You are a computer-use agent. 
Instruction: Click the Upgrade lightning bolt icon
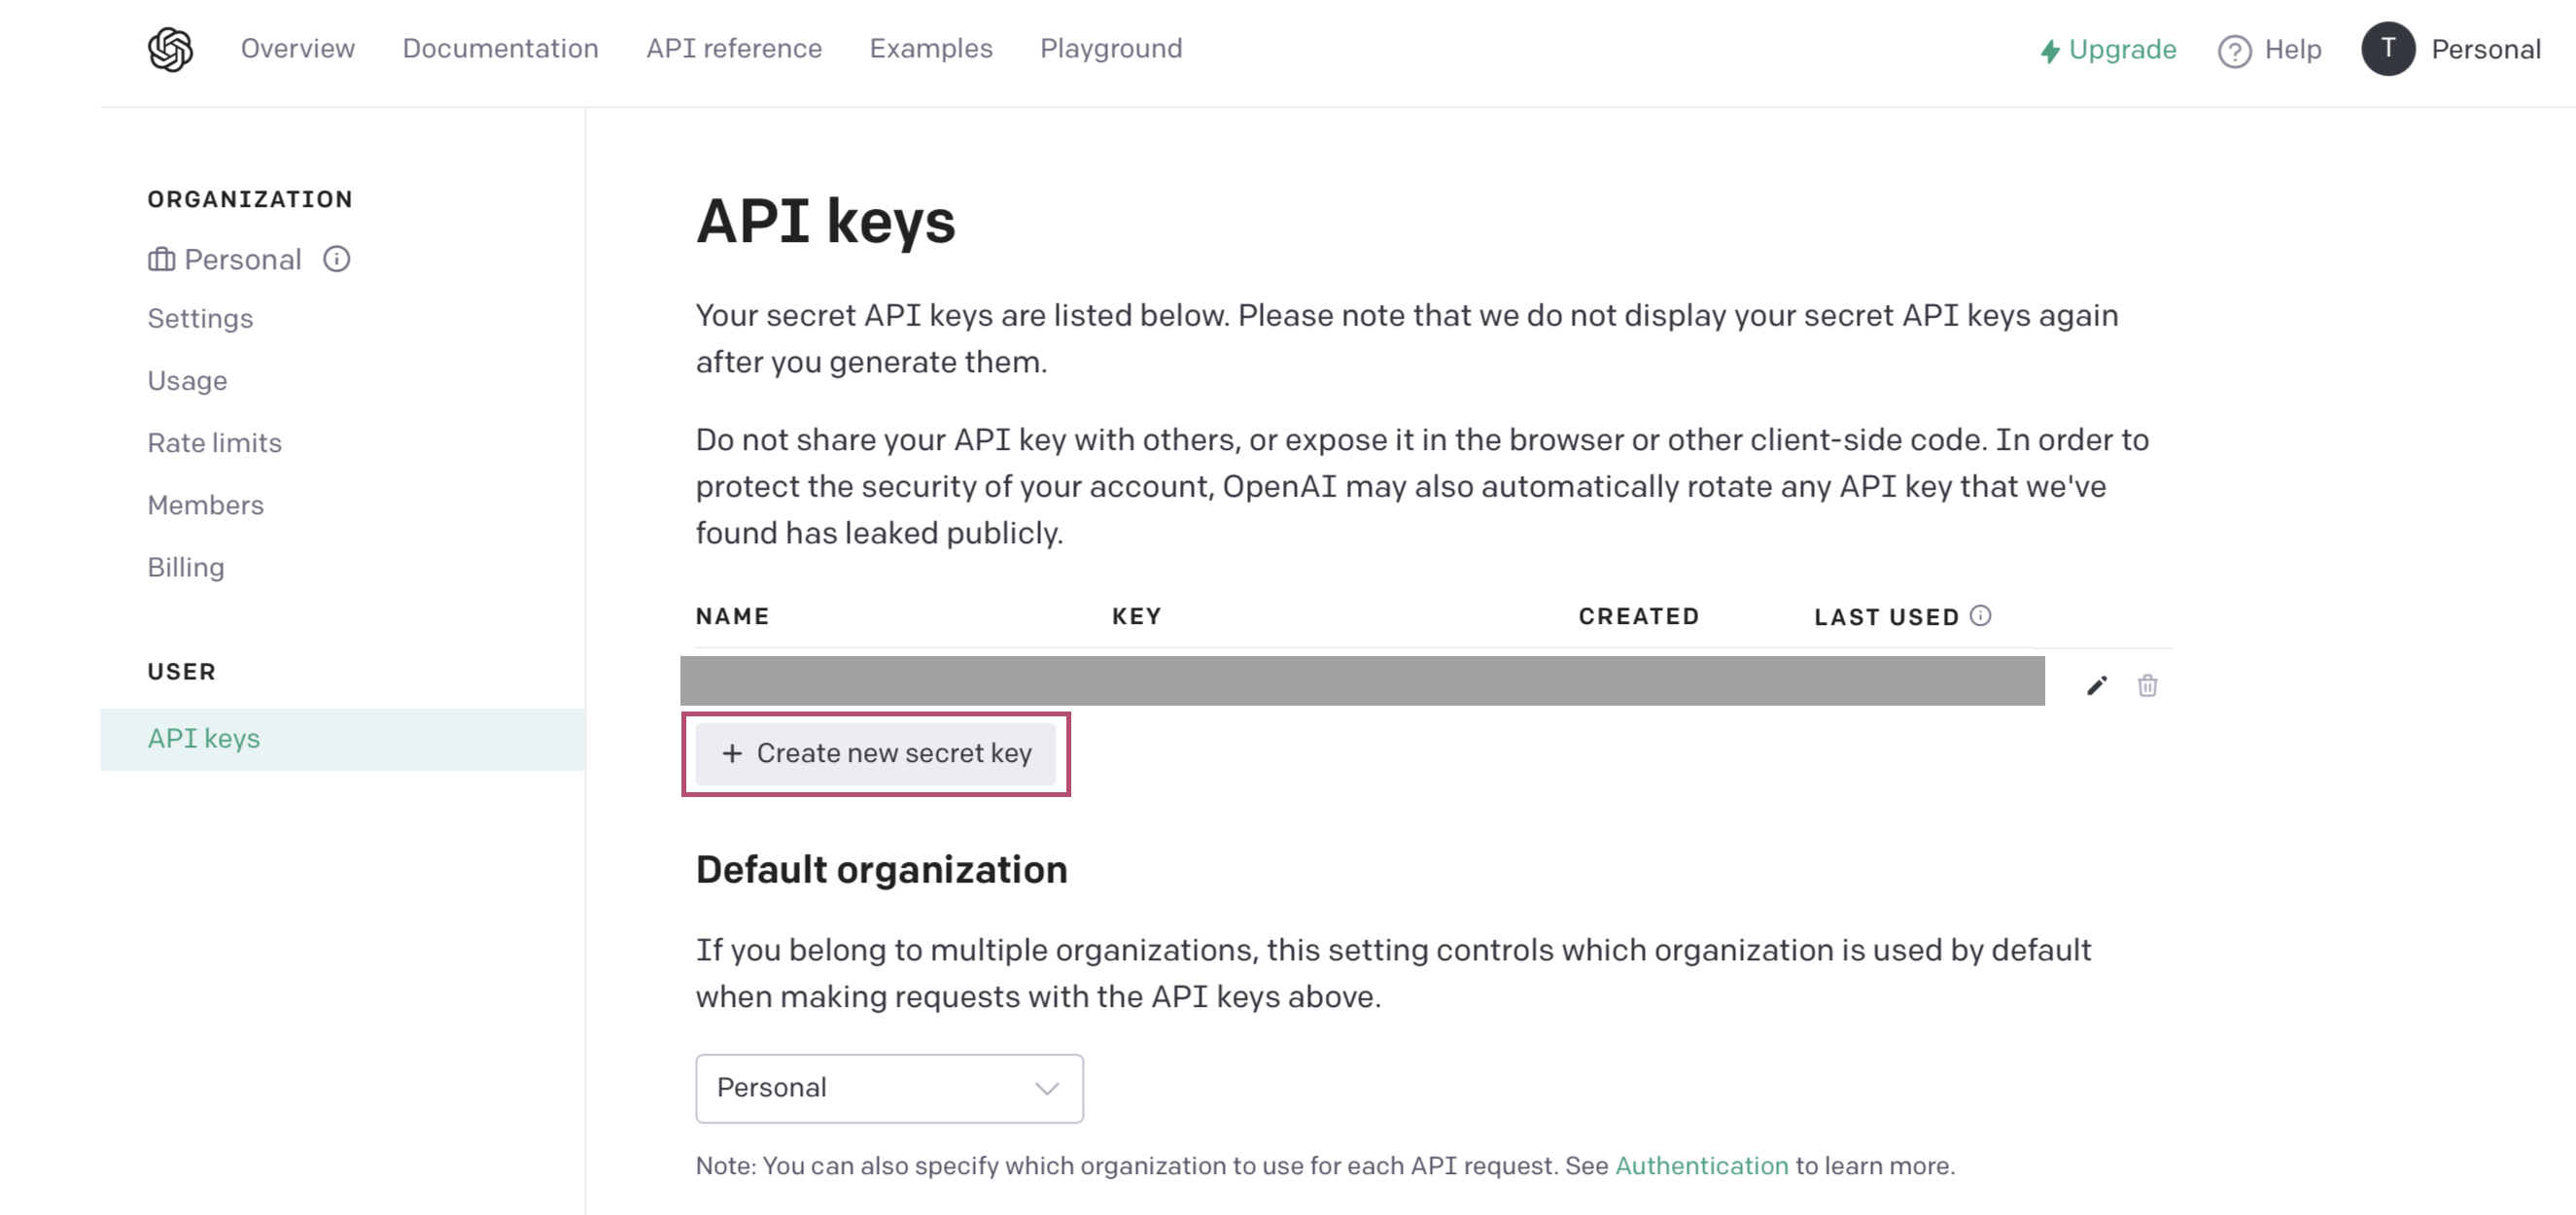2050,51
